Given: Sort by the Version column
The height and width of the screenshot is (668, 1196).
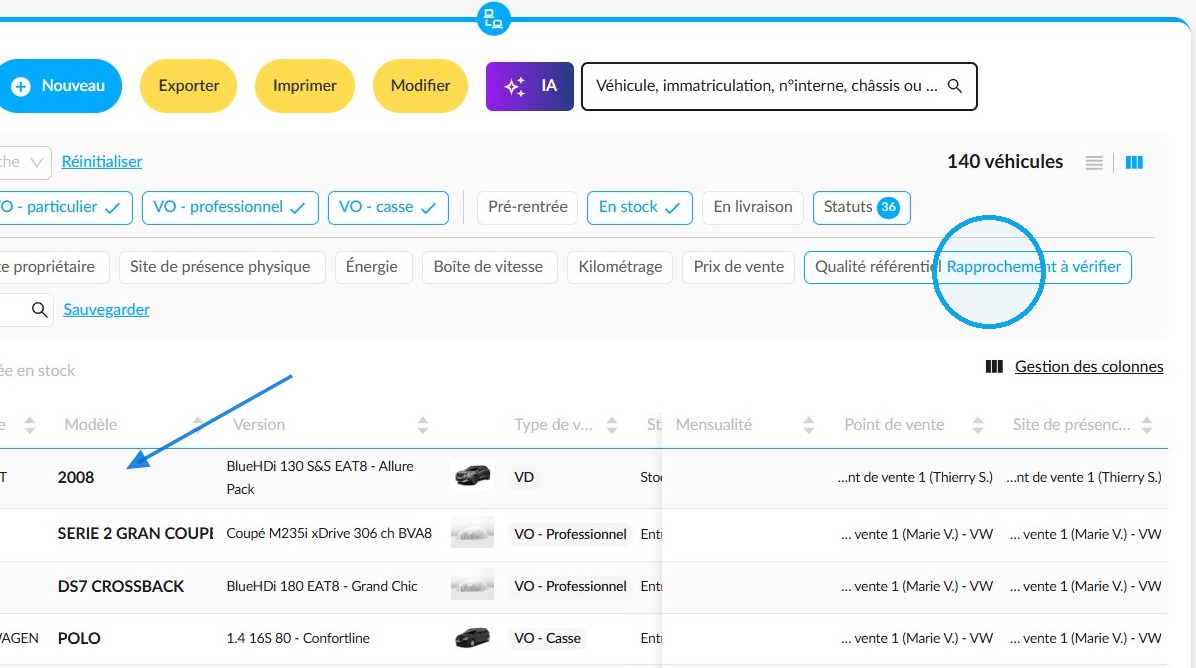Looking at the screenshot, I should (423, 425).
